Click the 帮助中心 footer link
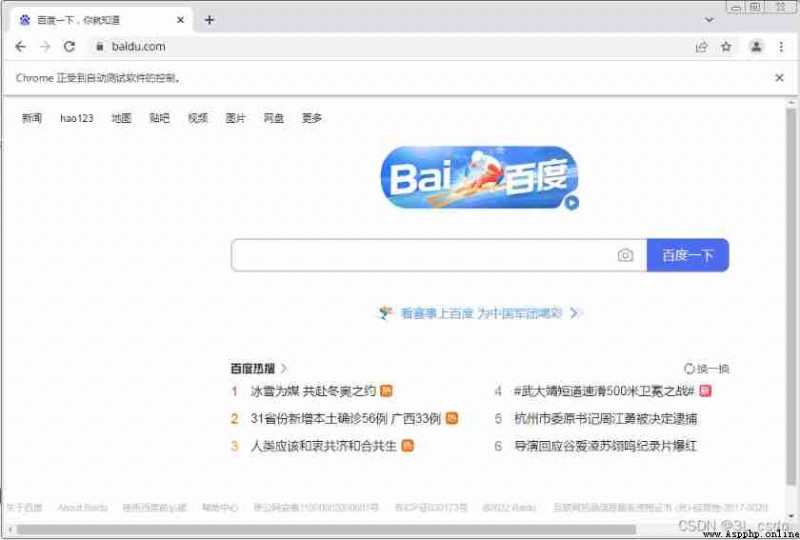This screenshot has width=800, height=540. click(x=220, y=507)
